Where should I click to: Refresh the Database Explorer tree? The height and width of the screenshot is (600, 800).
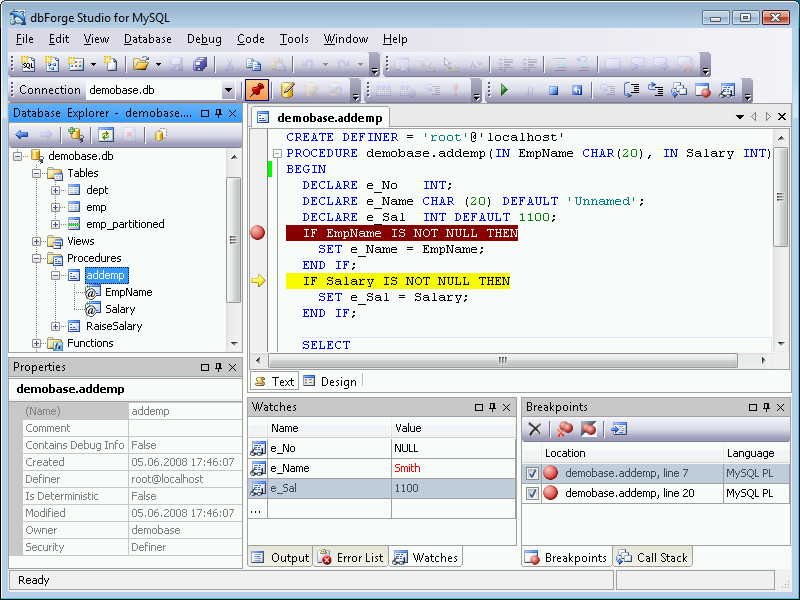tap(105, 135)
